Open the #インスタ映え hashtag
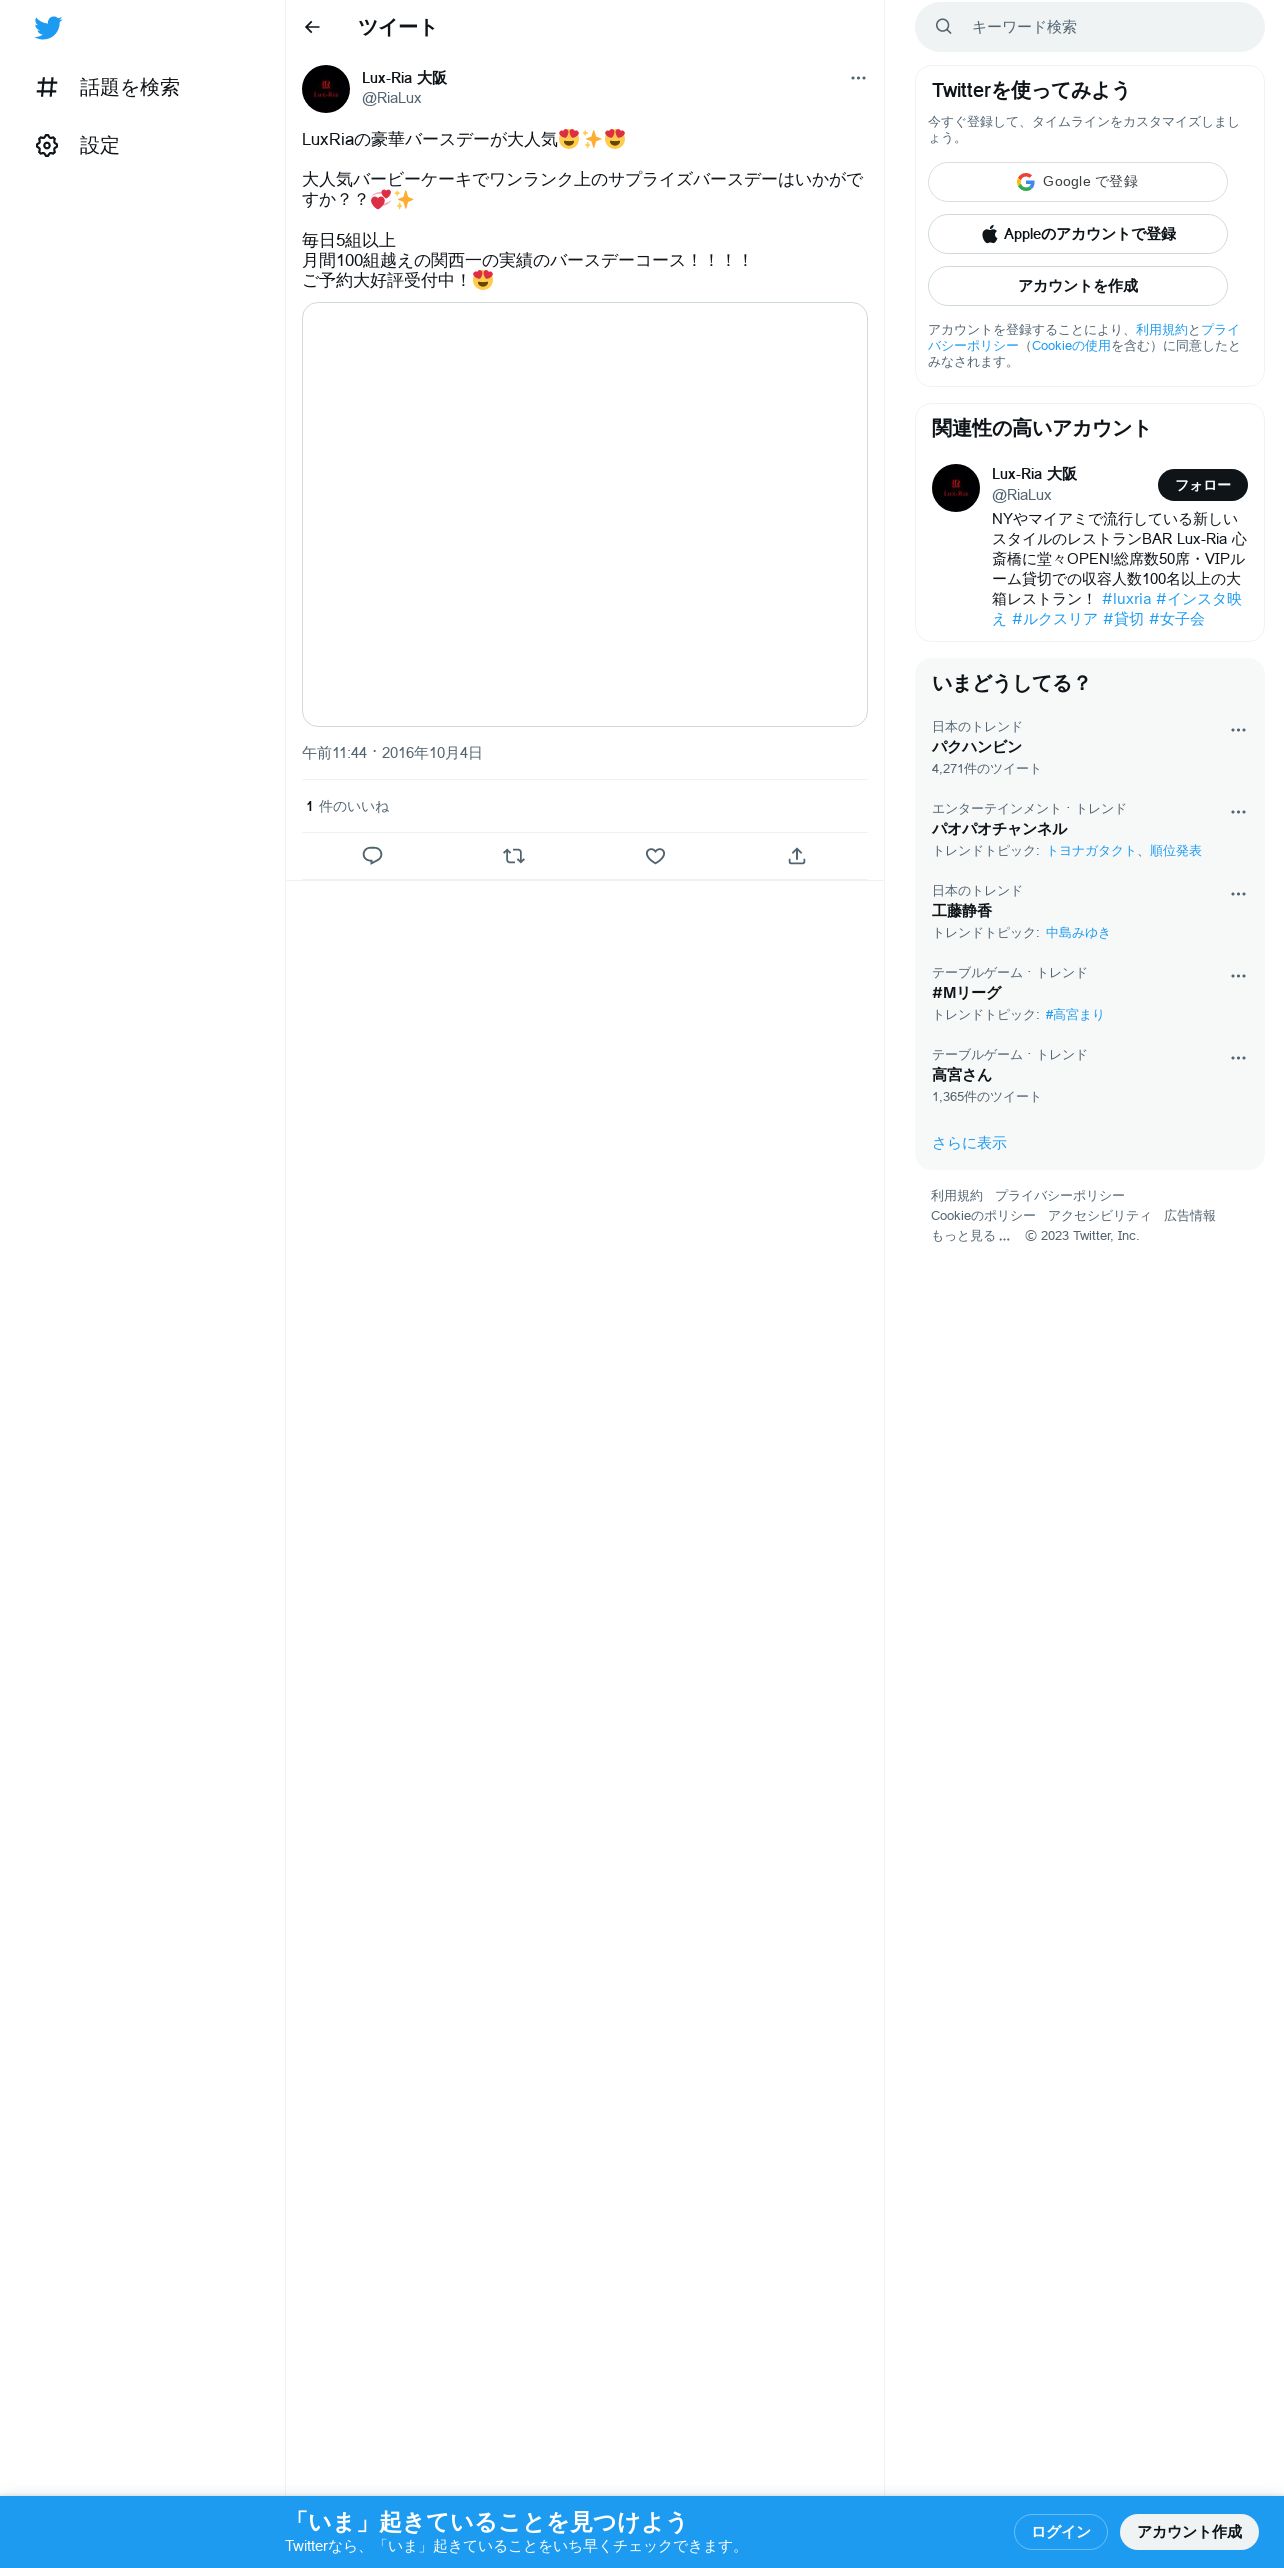The image size is (1284, 2568). point(1199,599)
